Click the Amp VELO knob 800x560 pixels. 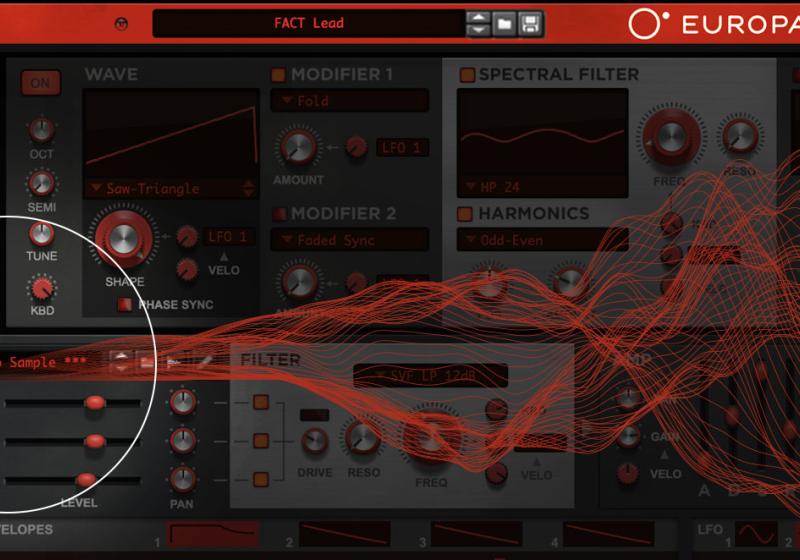coord(628,474)
